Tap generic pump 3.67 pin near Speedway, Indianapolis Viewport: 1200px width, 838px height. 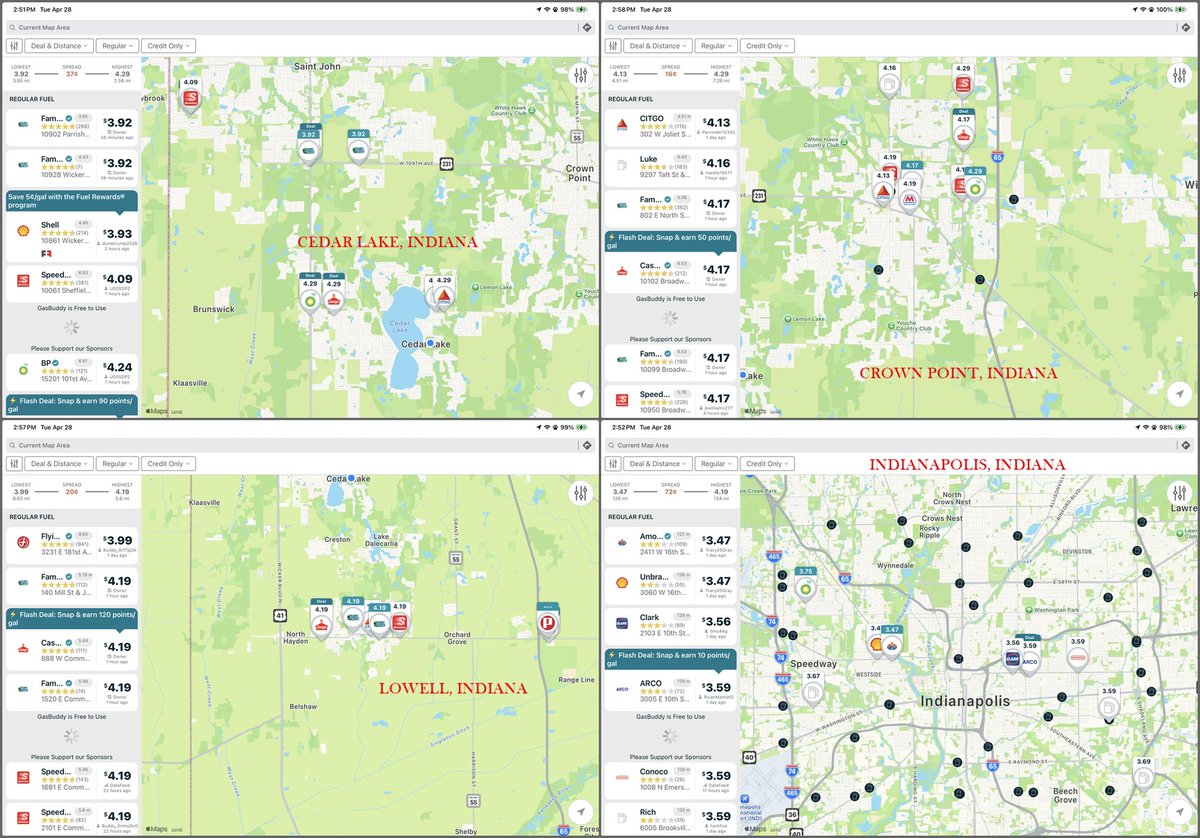pyautogui.click(x=813, y=688)
